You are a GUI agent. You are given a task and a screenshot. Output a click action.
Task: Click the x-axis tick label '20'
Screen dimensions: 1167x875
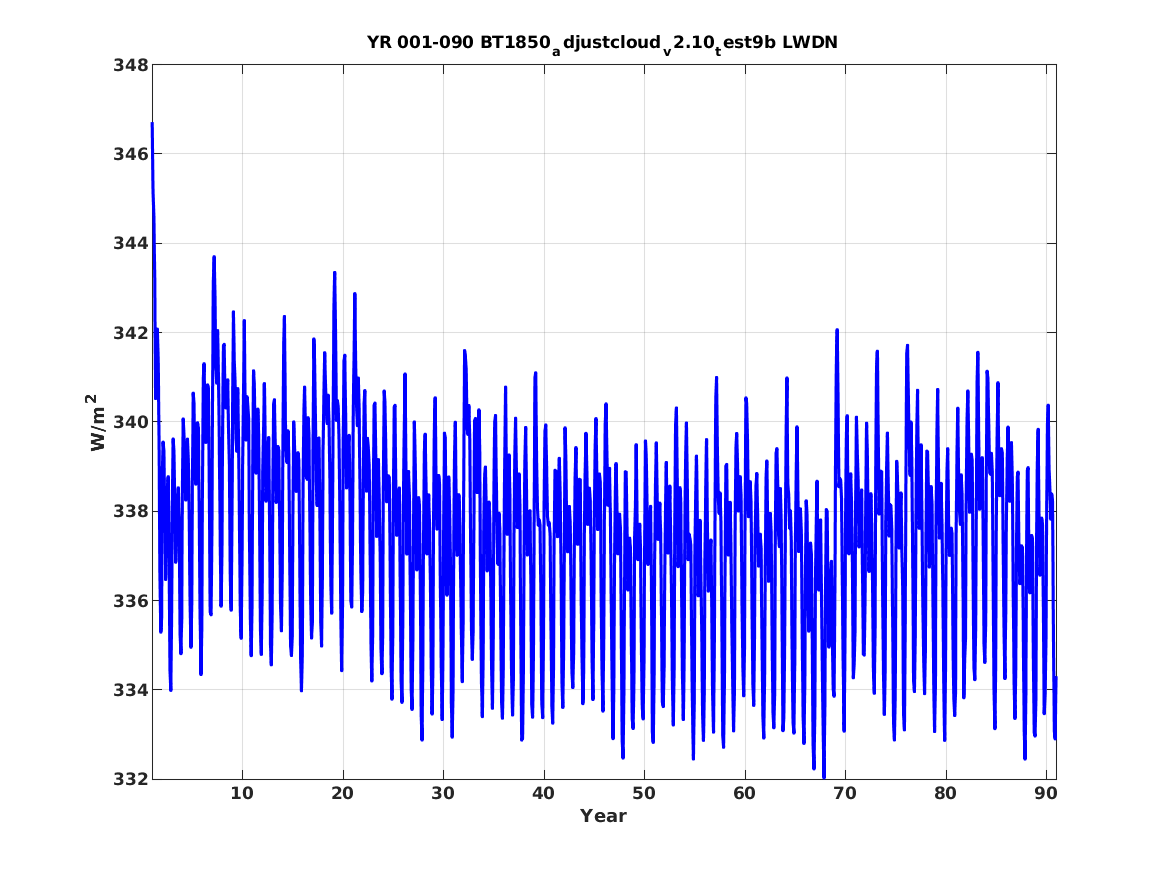click(342, 794)
